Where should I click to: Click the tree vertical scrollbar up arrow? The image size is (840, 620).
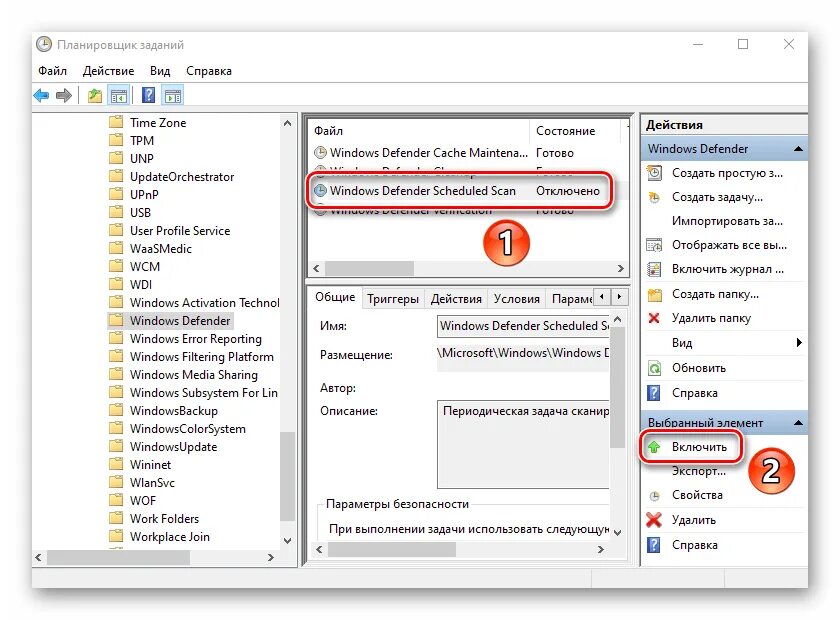point(288,123)
